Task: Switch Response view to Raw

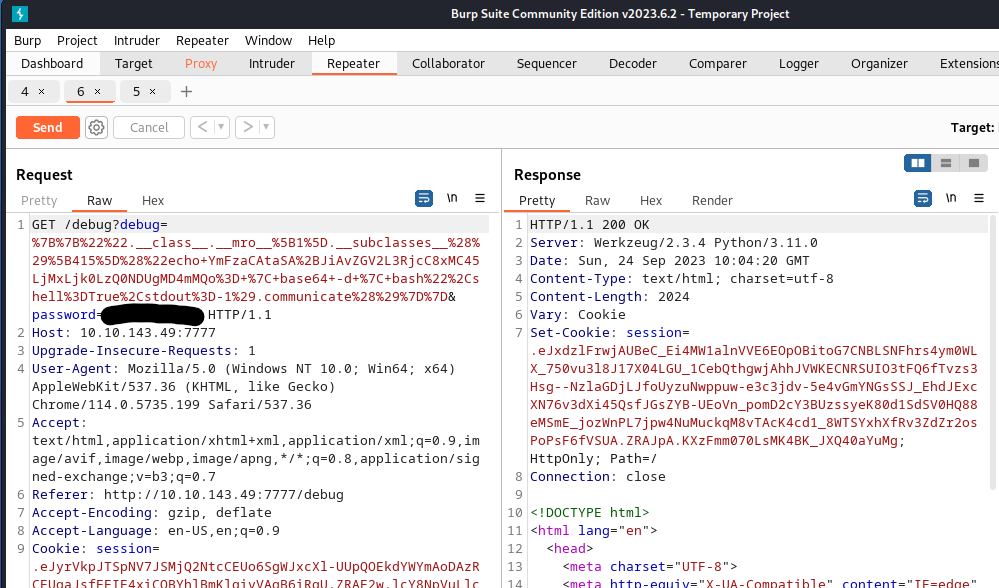Action: (598, 201)
